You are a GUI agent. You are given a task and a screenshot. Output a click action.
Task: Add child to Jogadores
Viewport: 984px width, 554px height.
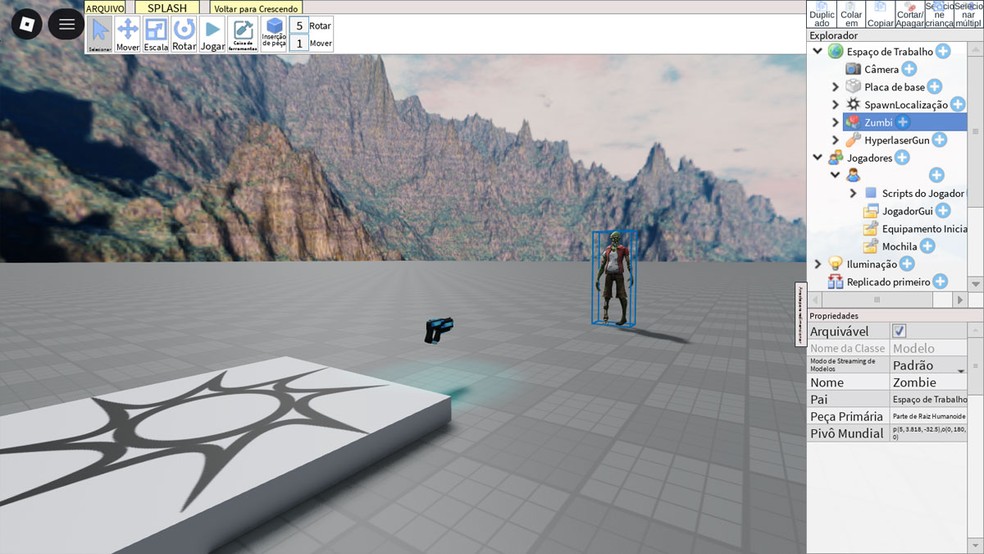(902, 157)
